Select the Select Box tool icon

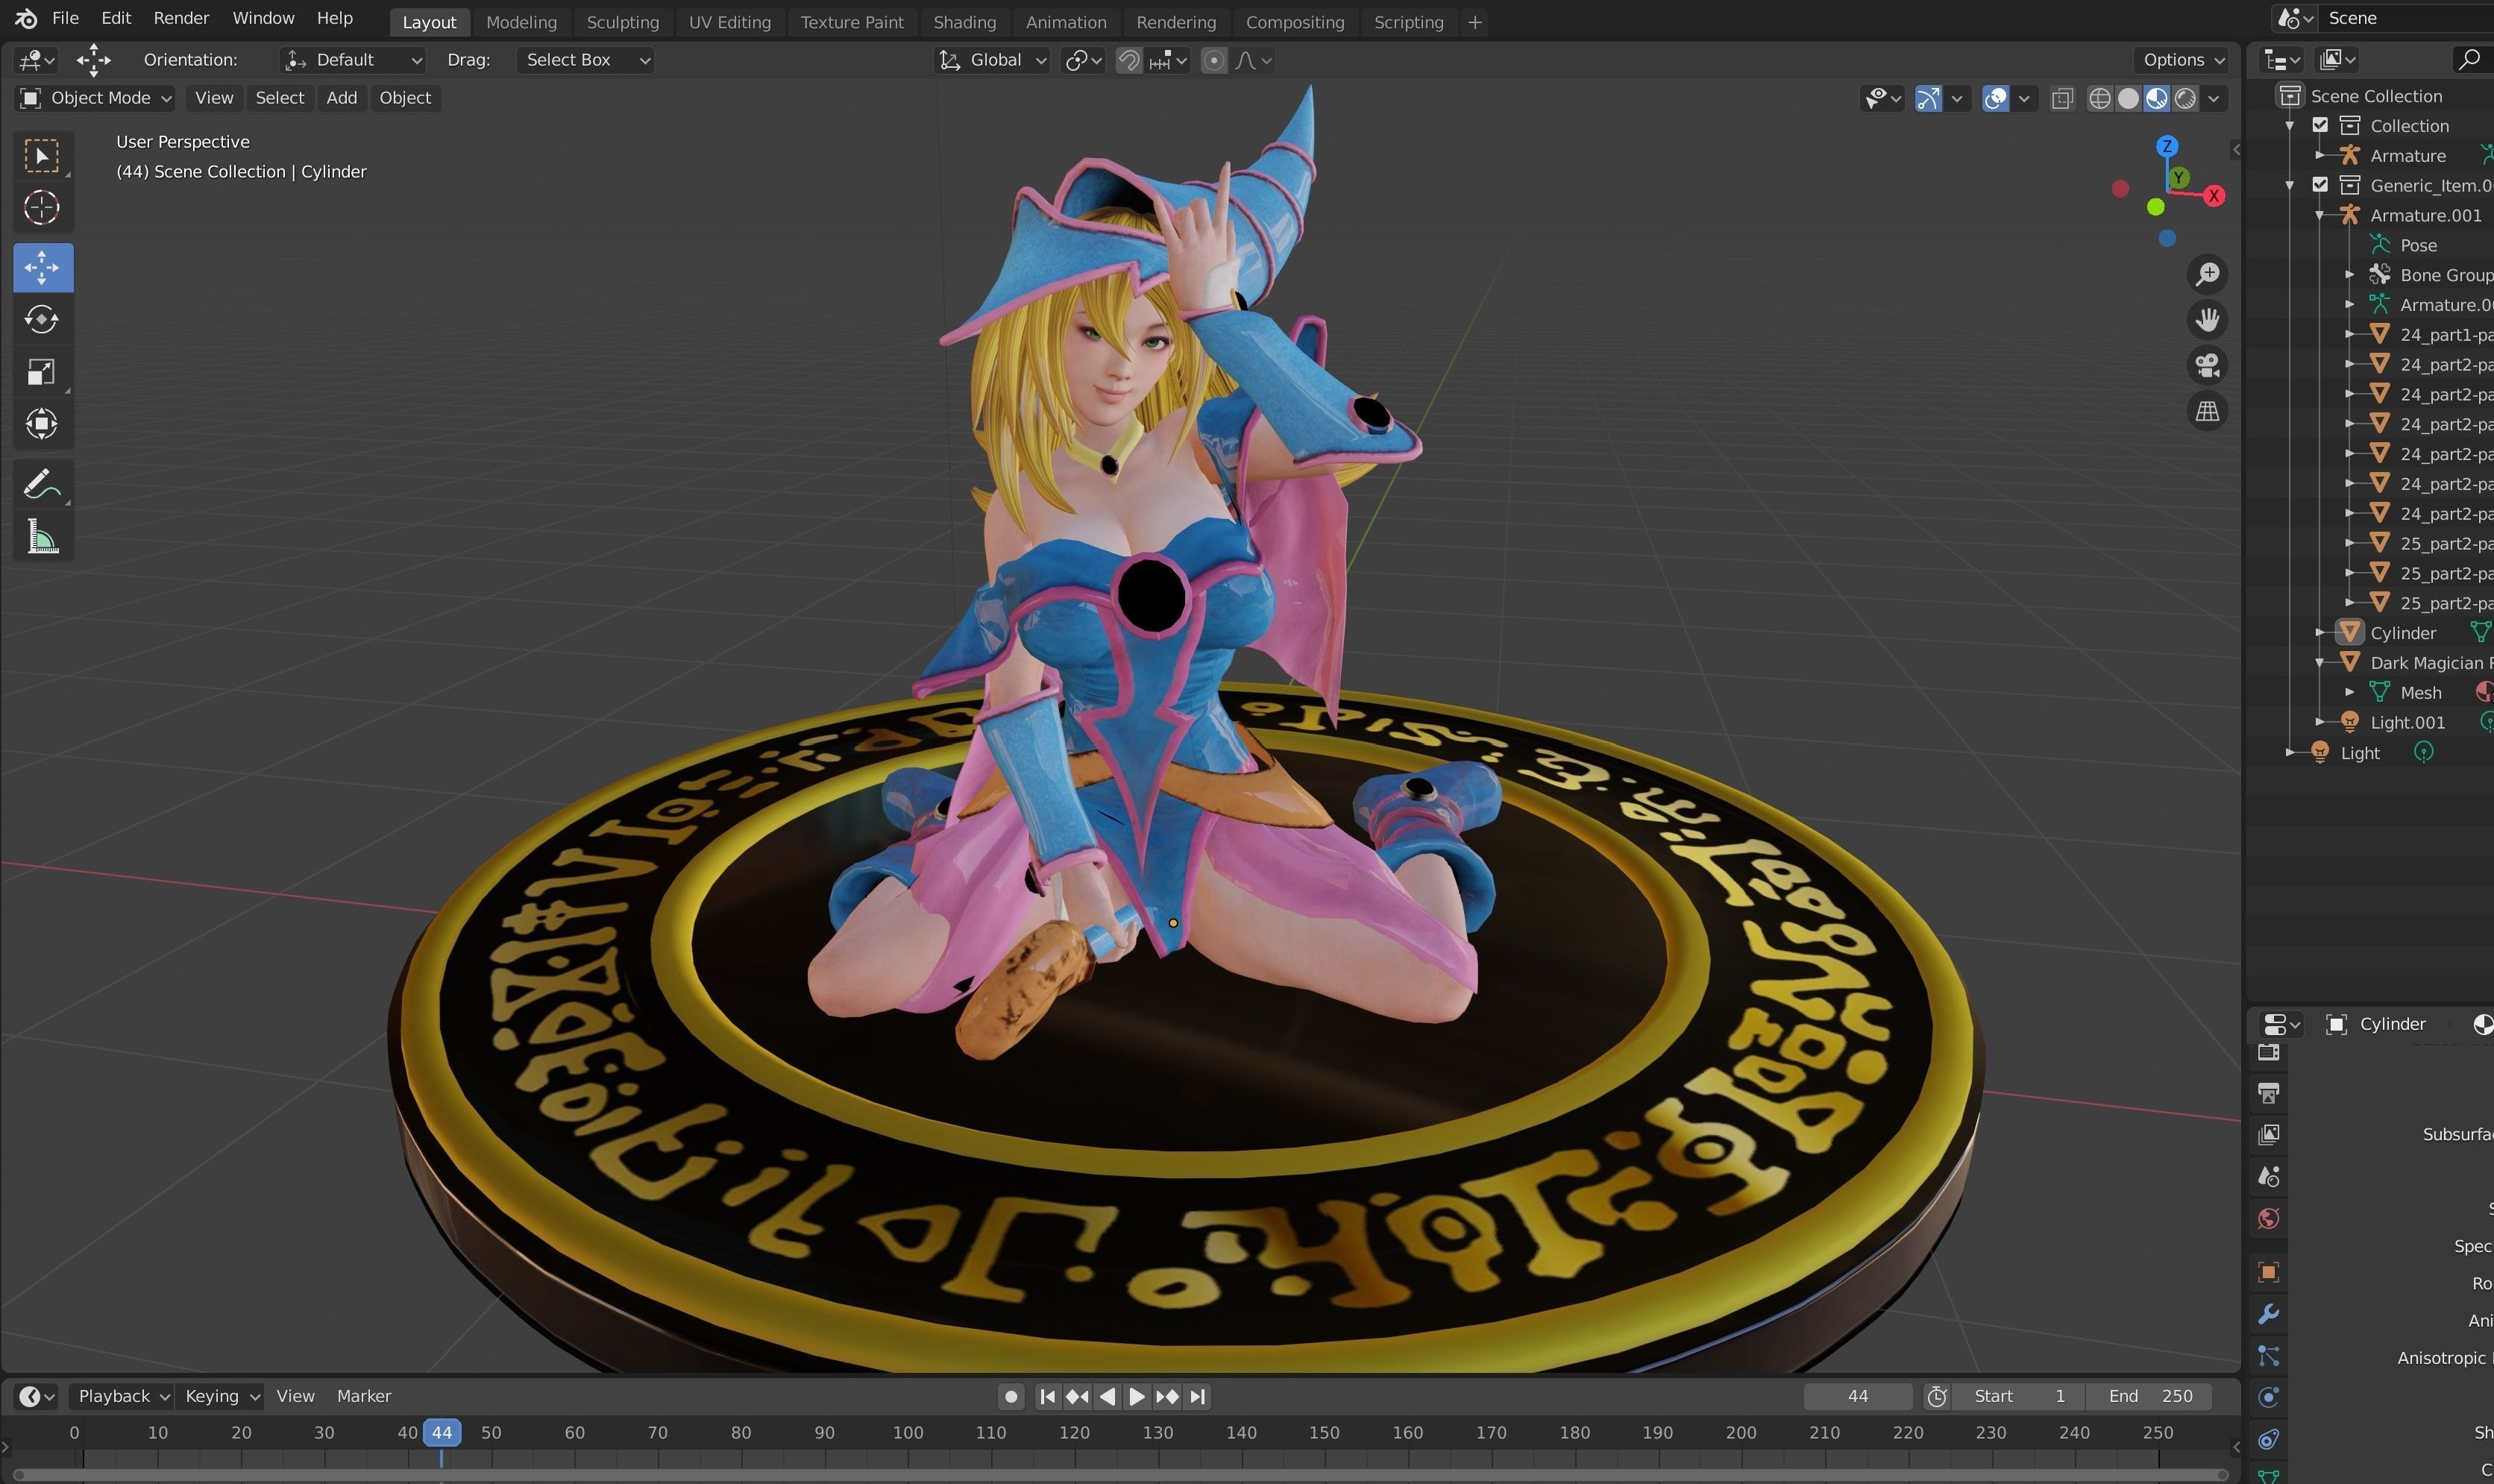pos(42,156)
